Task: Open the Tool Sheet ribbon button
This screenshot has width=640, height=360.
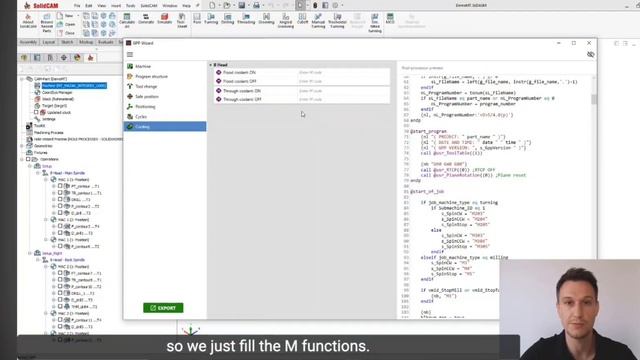Action: pyautogui.click(x=182, y=20)
